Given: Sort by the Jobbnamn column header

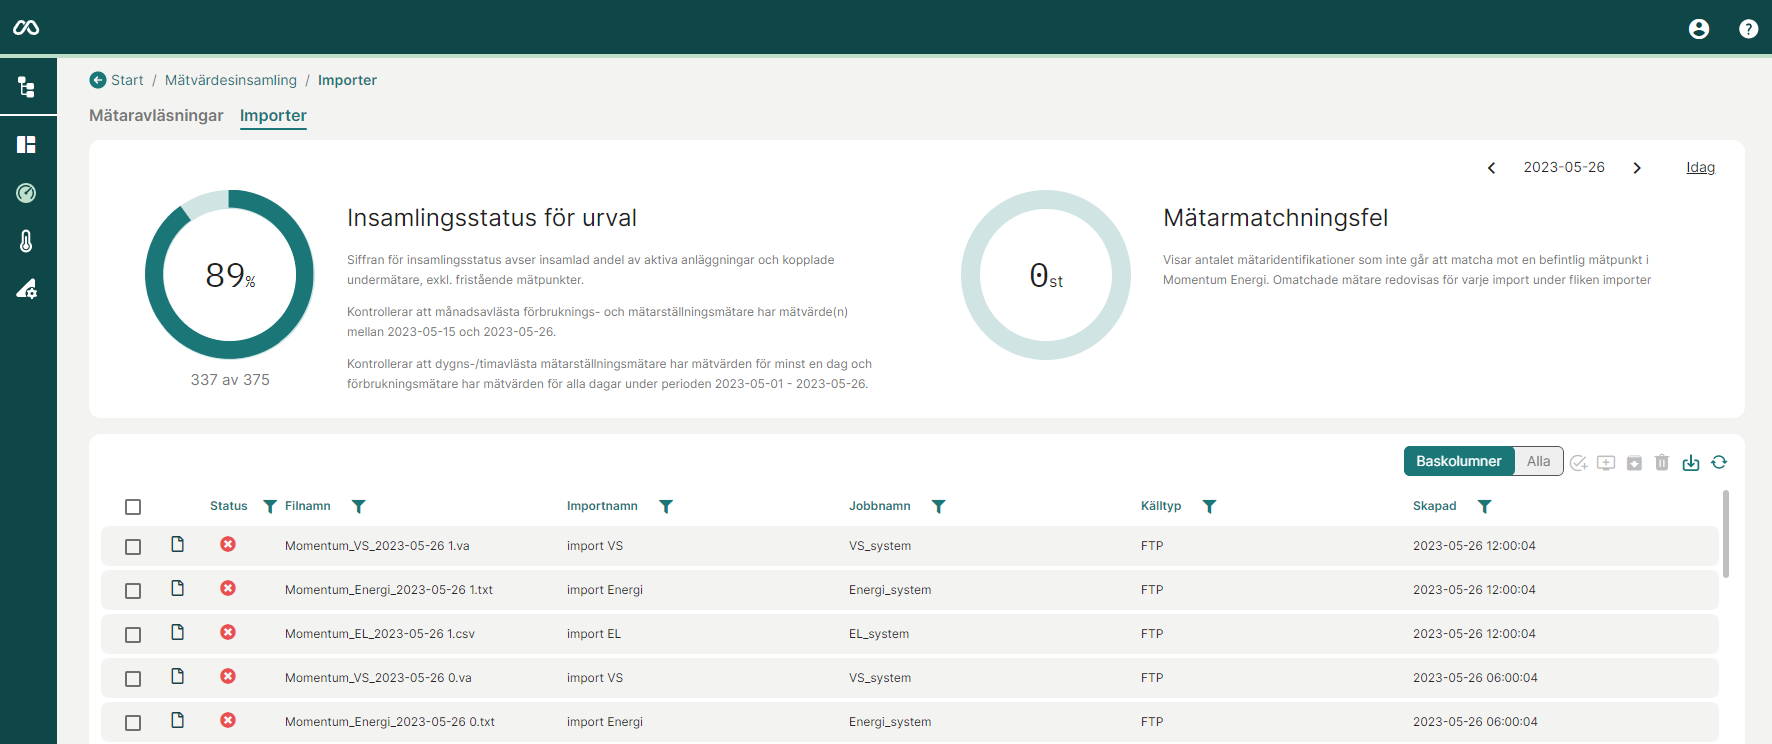Looking at the screenshot, I should pos(880,506).
